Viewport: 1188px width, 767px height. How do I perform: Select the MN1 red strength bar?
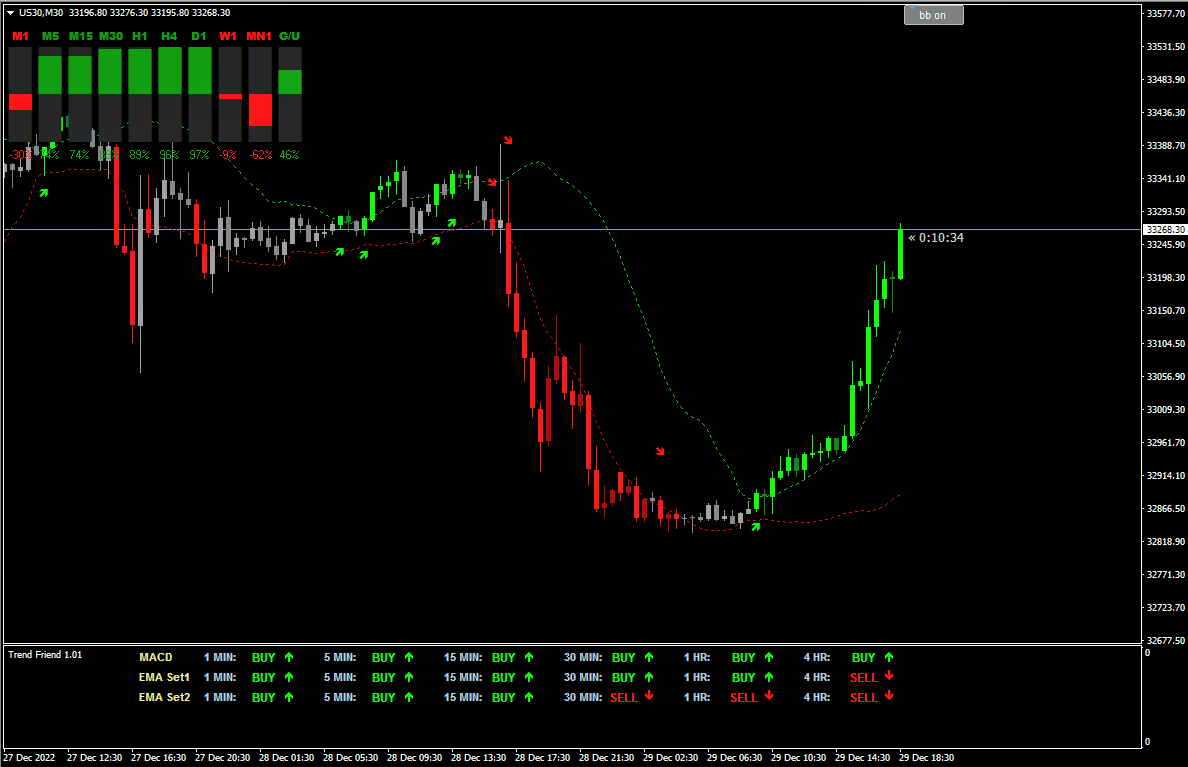click(x=260, y=110)
